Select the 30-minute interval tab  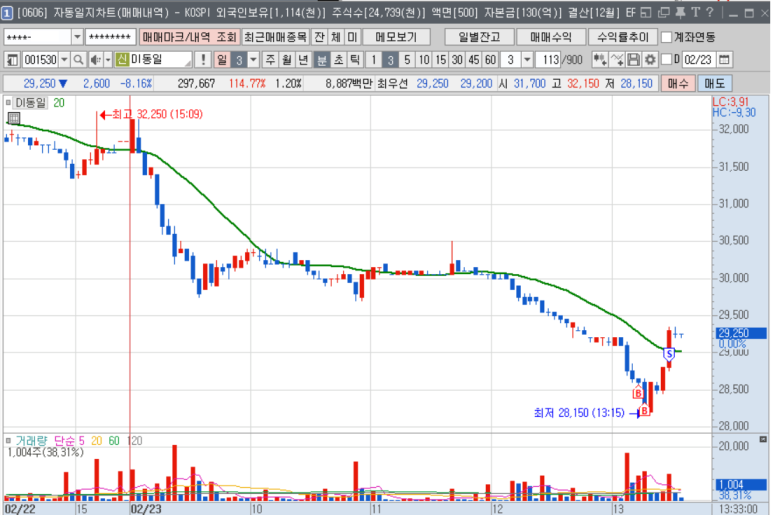[457, 60]
